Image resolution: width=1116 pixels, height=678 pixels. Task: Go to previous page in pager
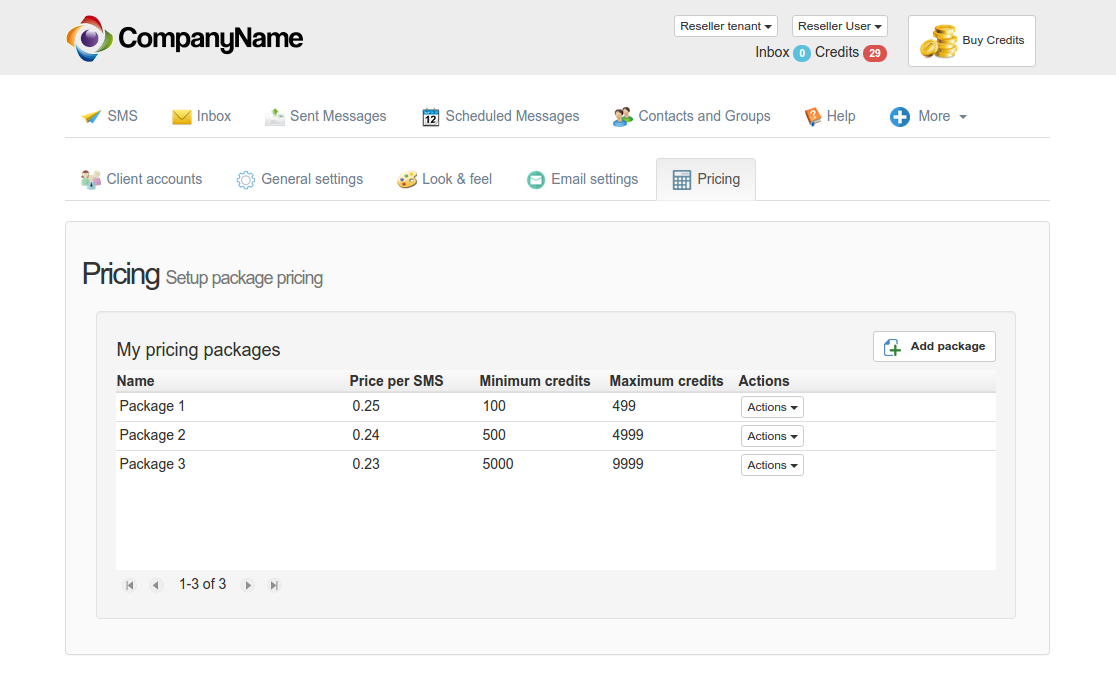click(x=155, y=585)
